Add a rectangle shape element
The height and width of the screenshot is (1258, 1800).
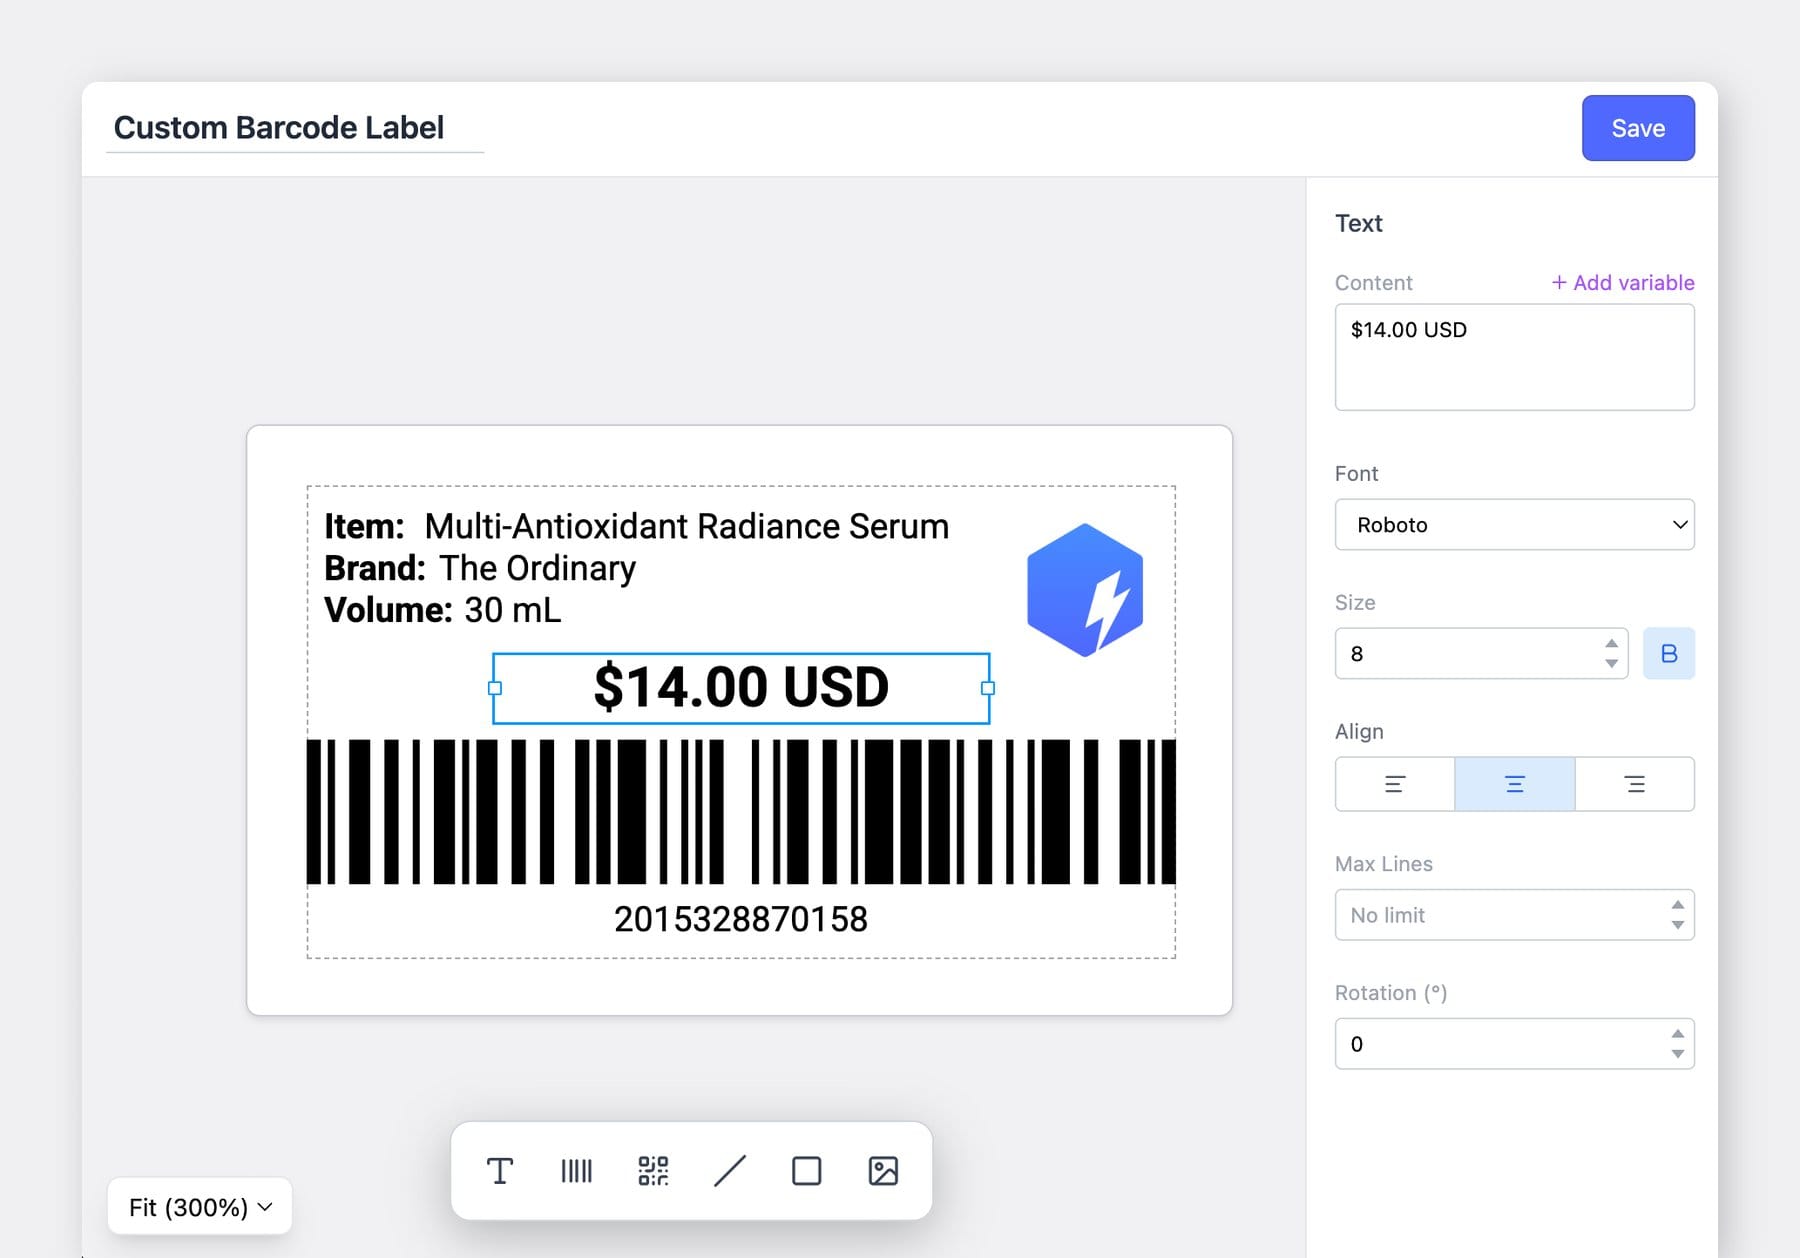806,1170
